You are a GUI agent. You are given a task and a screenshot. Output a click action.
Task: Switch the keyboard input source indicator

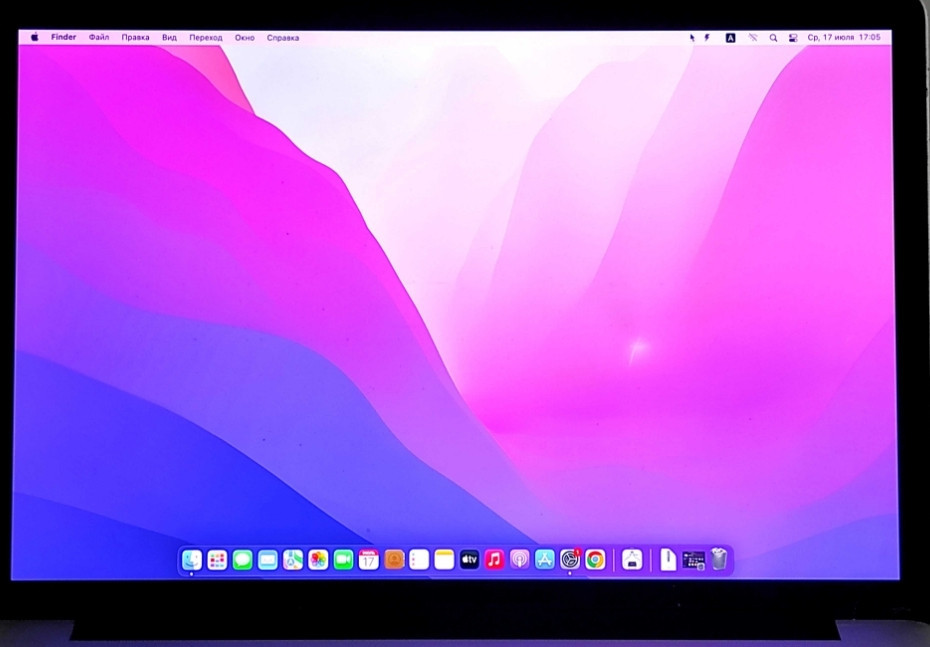(x=731, y=37)
